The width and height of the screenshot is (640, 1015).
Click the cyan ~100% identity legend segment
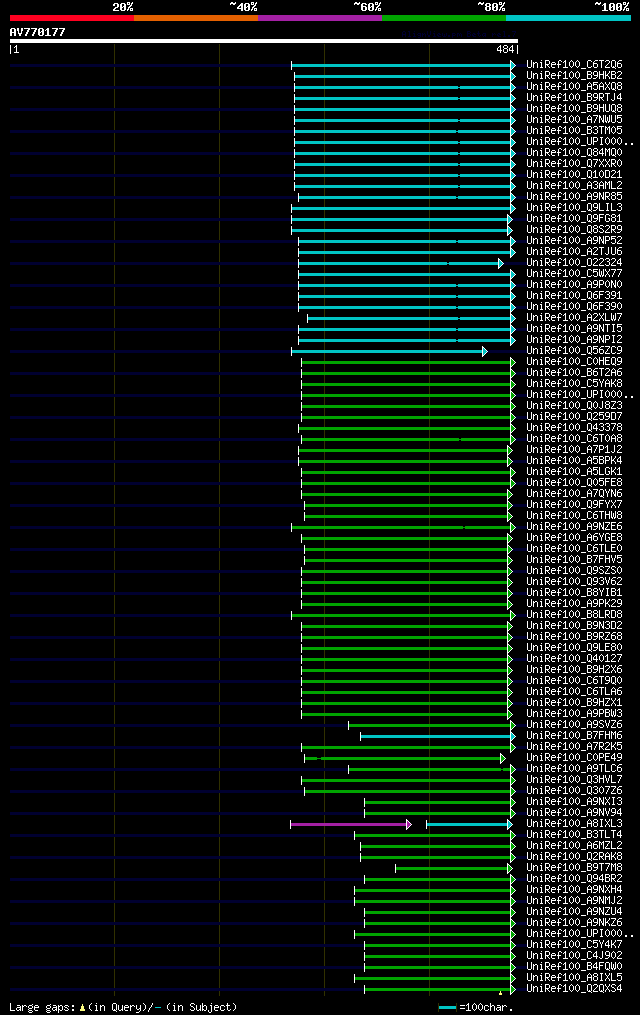coord(568,18)
